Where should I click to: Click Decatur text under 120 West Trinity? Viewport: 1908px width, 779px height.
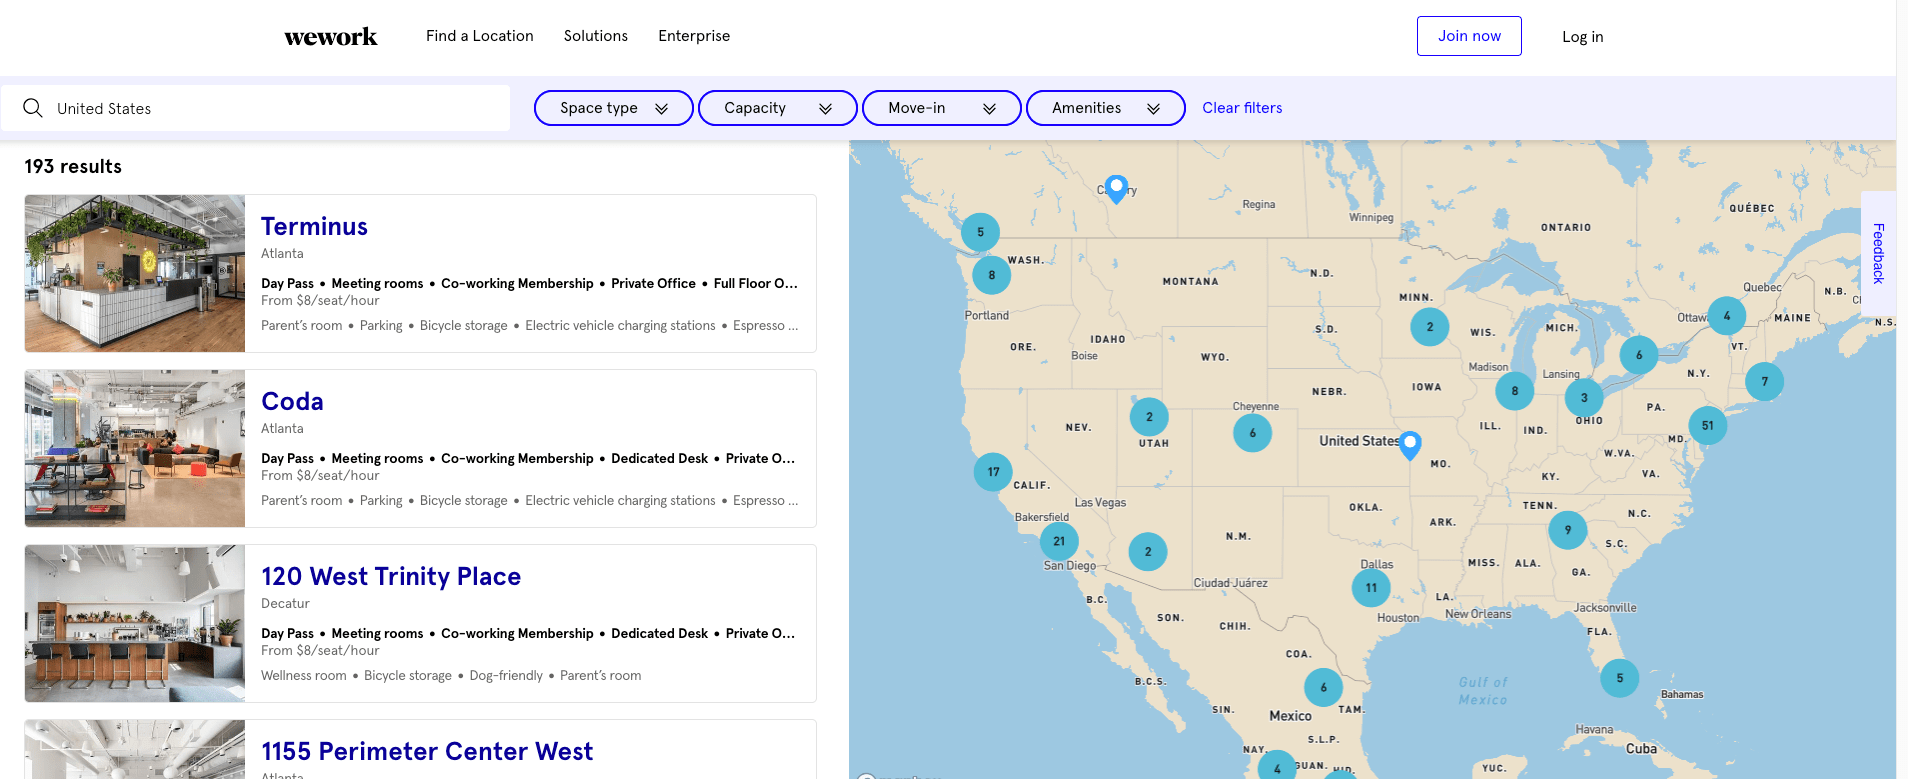click(x=285, y=604)
